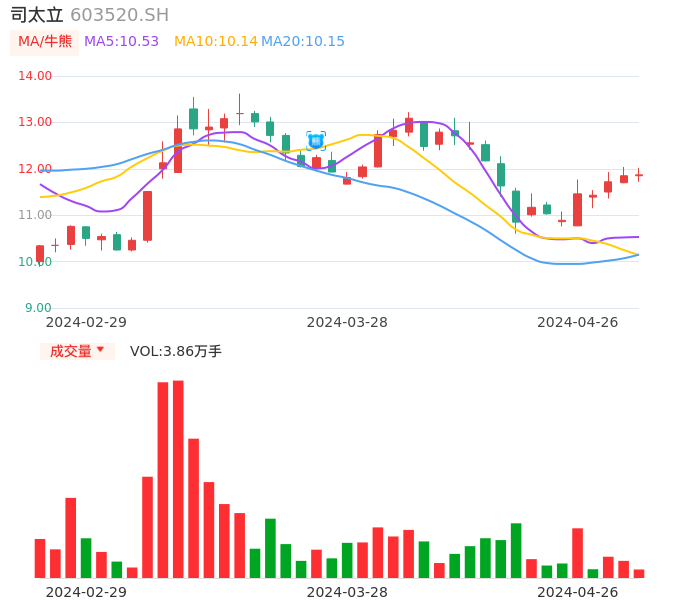The width and height of the screenshot is (686, 606).
Task: Click the 2024-02-29 date label under candlestick chart
Action: tap(86, 322)
